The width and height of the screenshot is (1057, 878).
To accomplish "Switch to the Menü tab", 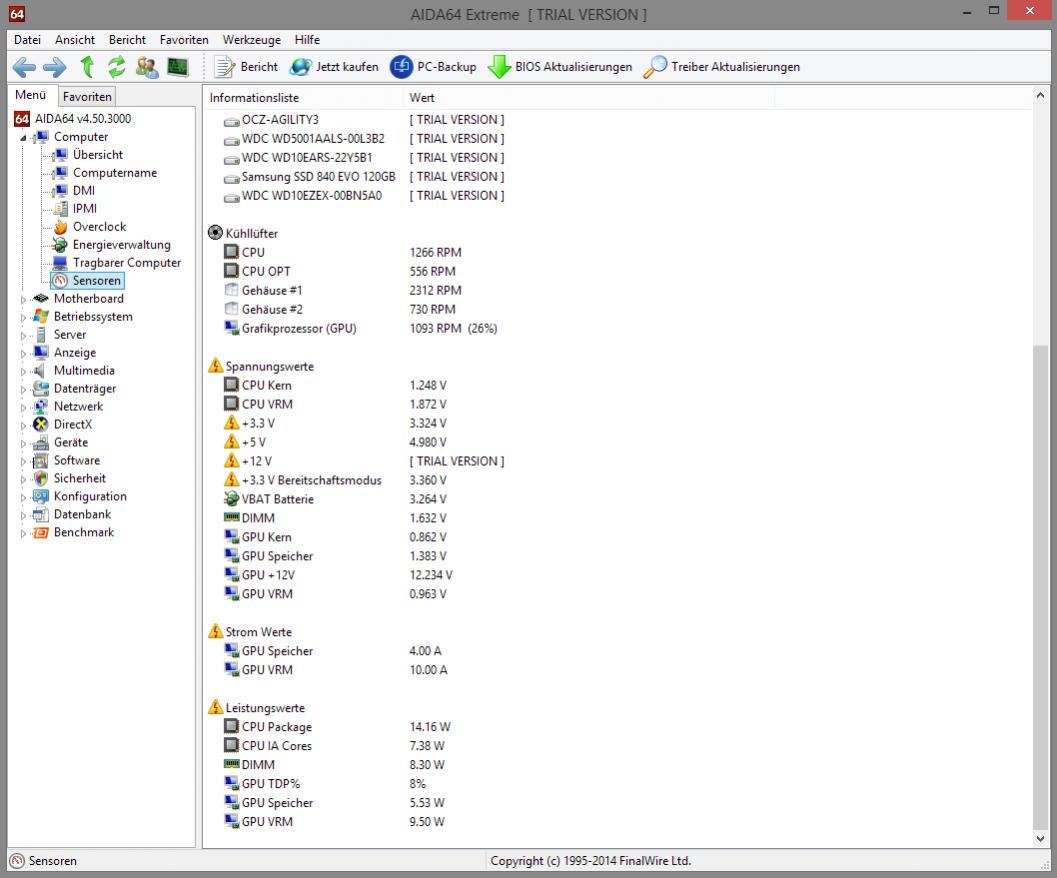I will [31, 95].
